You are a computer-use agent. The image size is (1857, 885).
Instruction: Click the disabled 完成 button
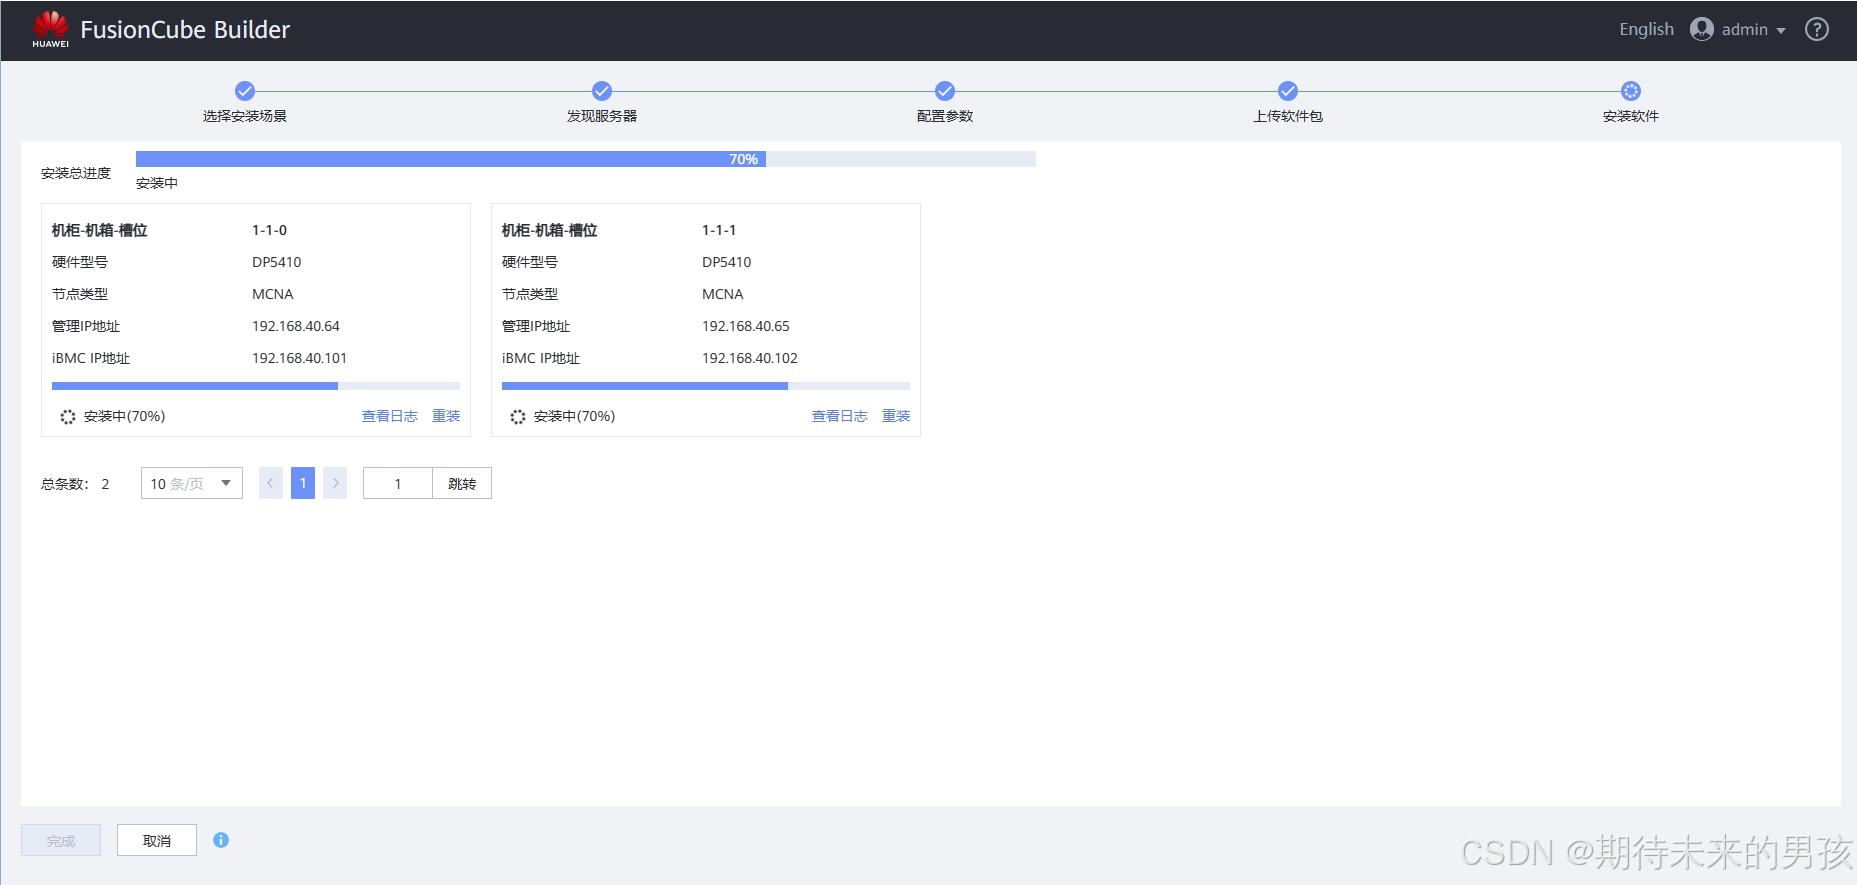click(61, 840)
